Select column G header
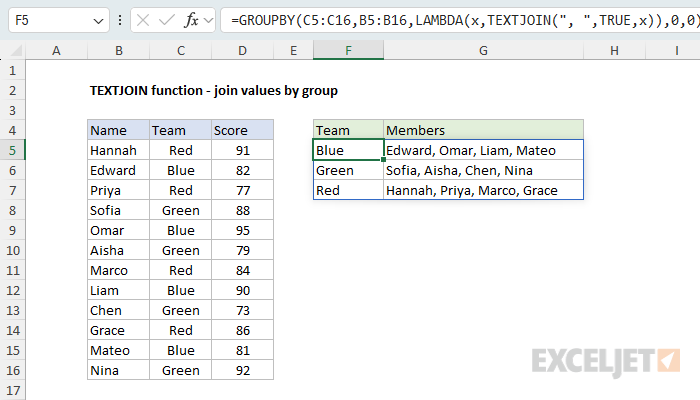This screenshot has height=400, width=700. (483, 50)
